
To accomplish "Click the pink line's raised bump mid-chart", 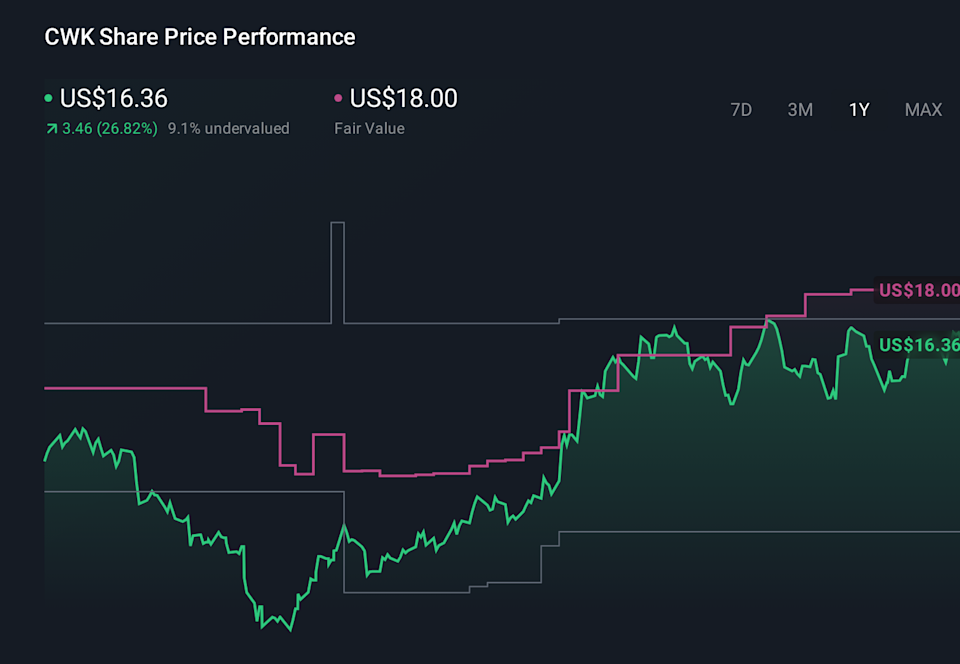I will (x=328, y=435).
